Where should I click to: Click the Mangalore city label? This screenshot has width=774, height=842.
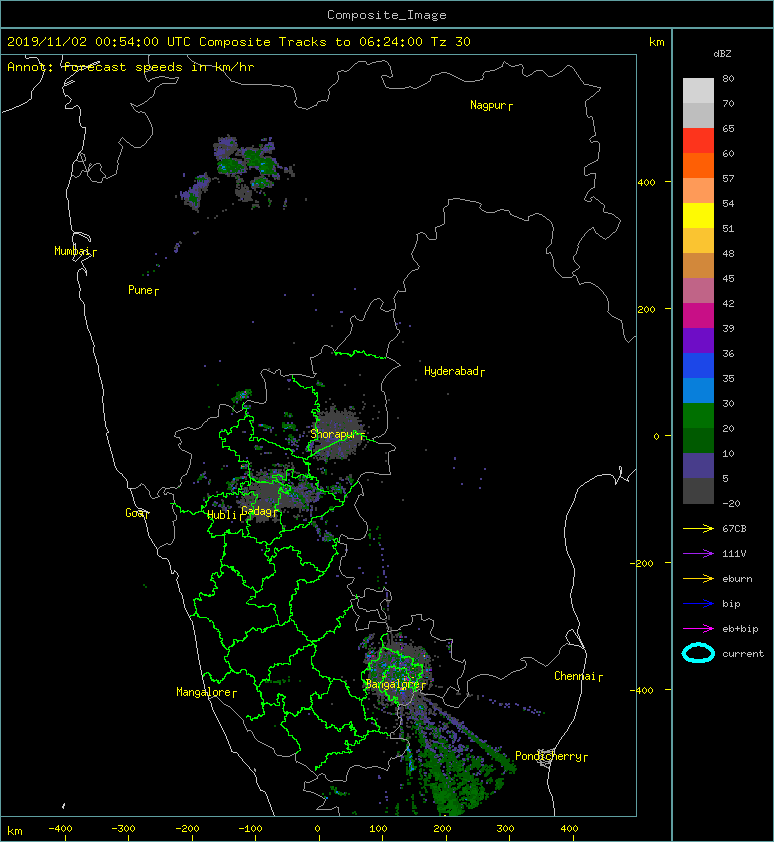pos(204,693)
